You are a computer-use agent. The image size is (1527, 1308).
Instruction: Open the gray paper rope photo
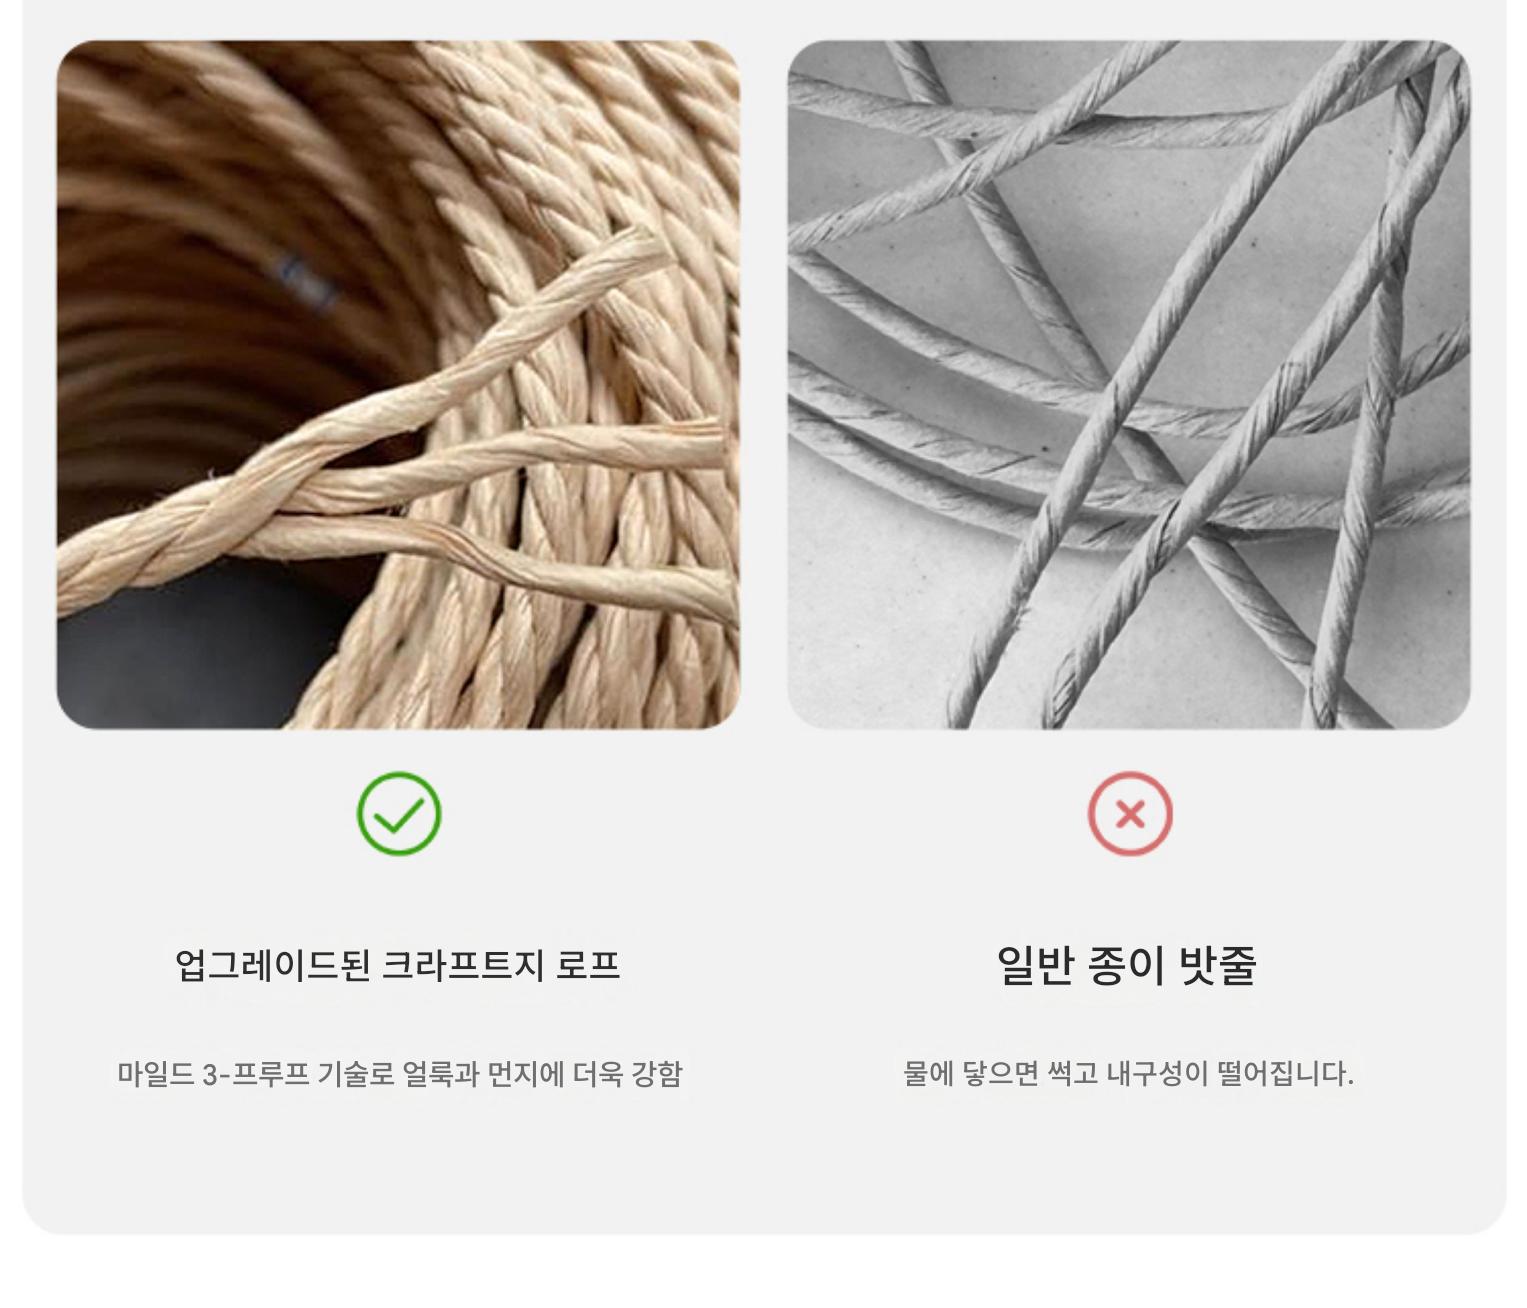tap(1129, 385)
